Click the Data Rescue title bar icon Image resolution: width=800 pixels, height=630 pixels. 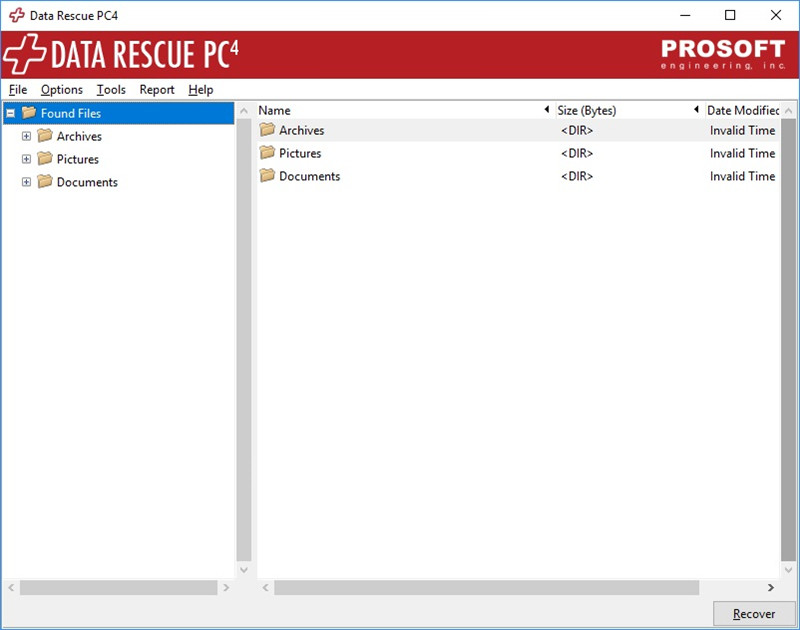(x=17, y=16)
